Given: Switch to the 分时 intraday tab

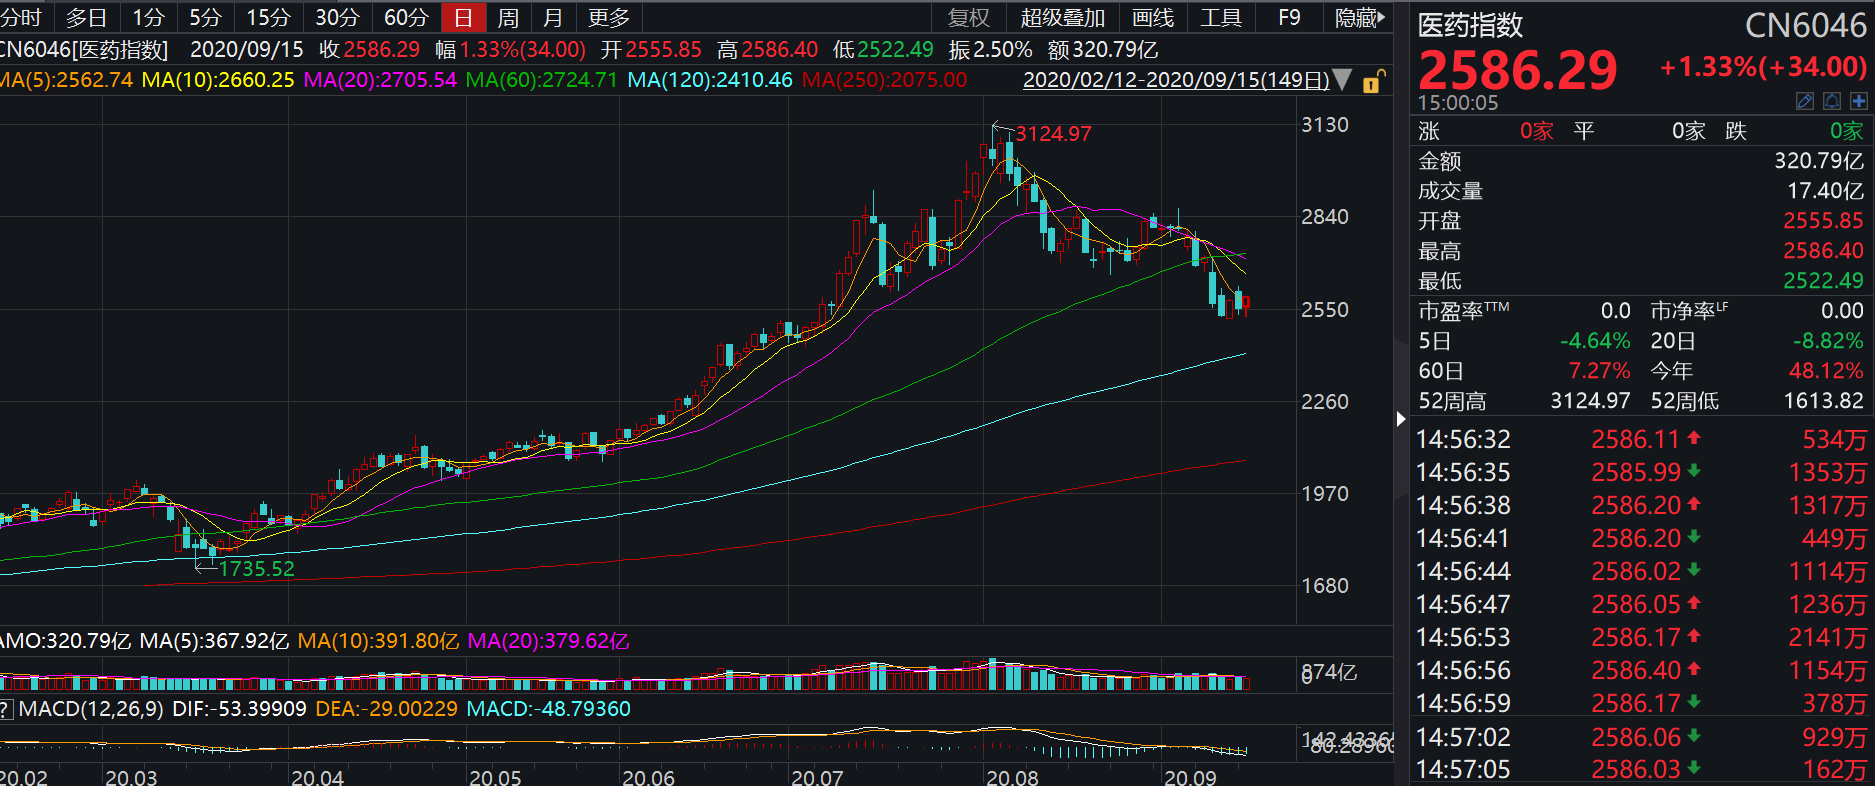Looking at the screenshot, I should [x=21, y=18].
